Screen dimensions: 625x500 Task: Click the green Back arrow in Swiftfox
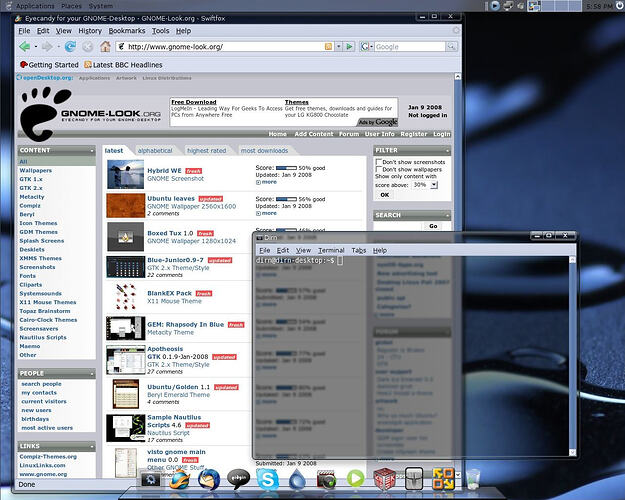[x=25, y=47]
